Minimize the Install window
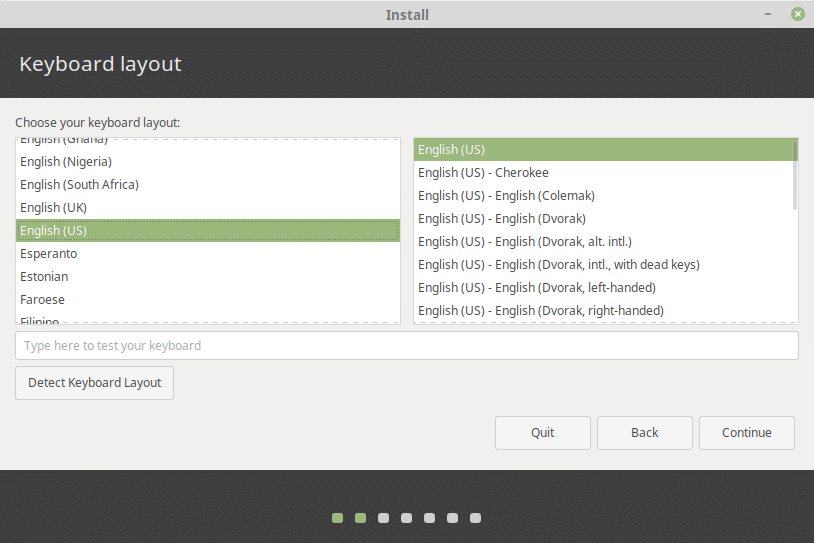 click(x=768, y=15)
